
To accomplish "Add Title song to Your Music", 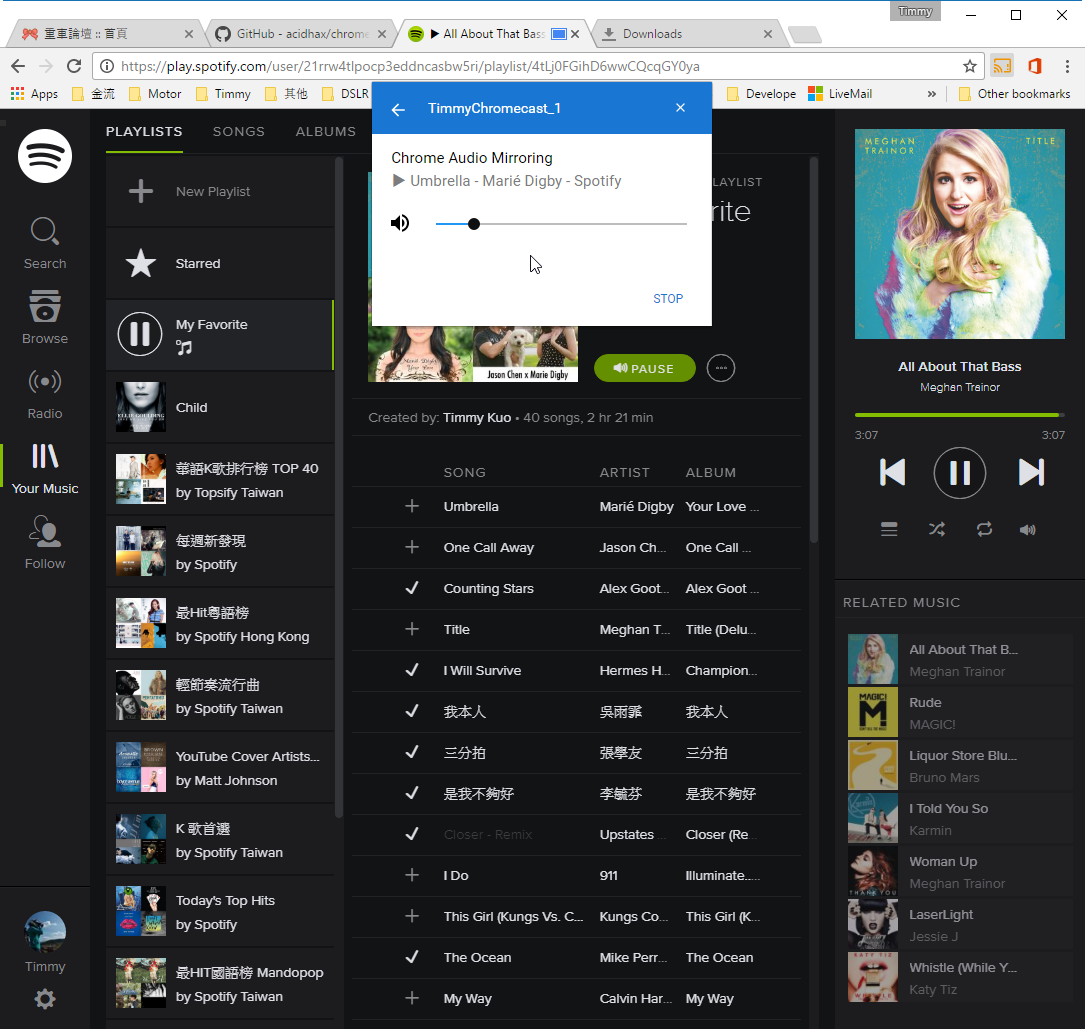I will click(412, 628).
